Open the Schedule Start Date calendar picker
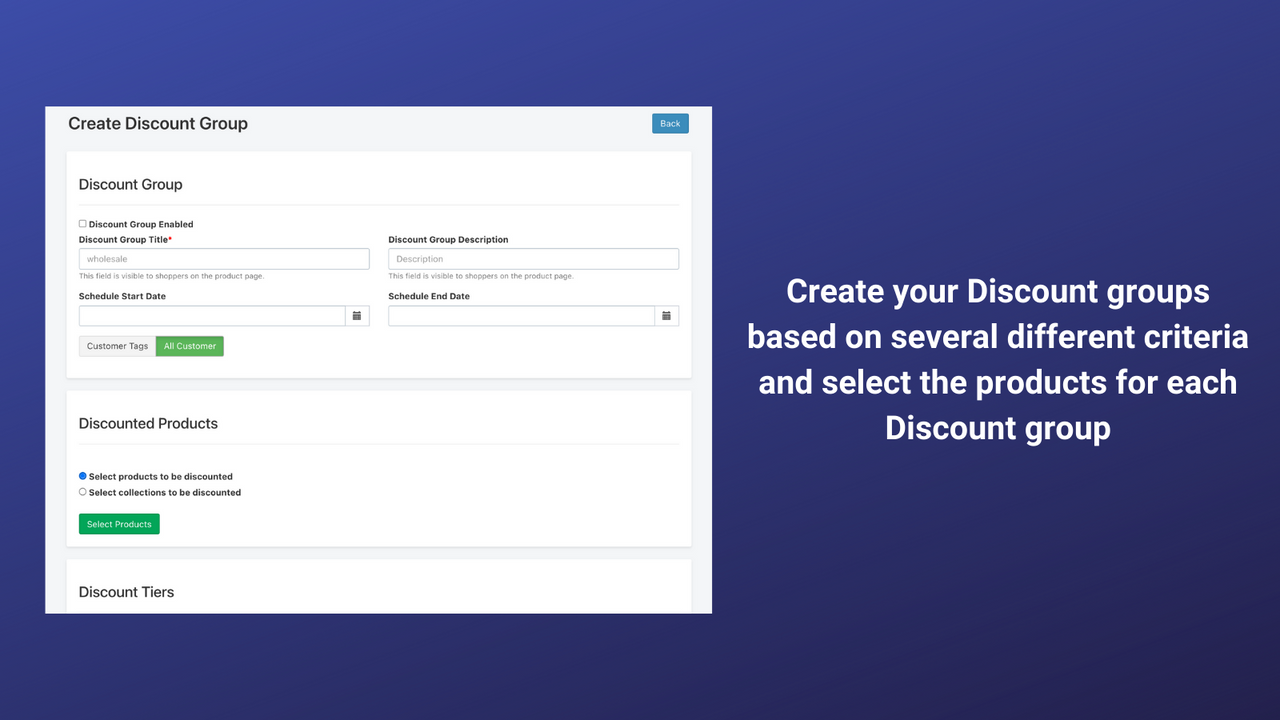The width and height of the screenshot is (1280, 720). click(357, 315)
